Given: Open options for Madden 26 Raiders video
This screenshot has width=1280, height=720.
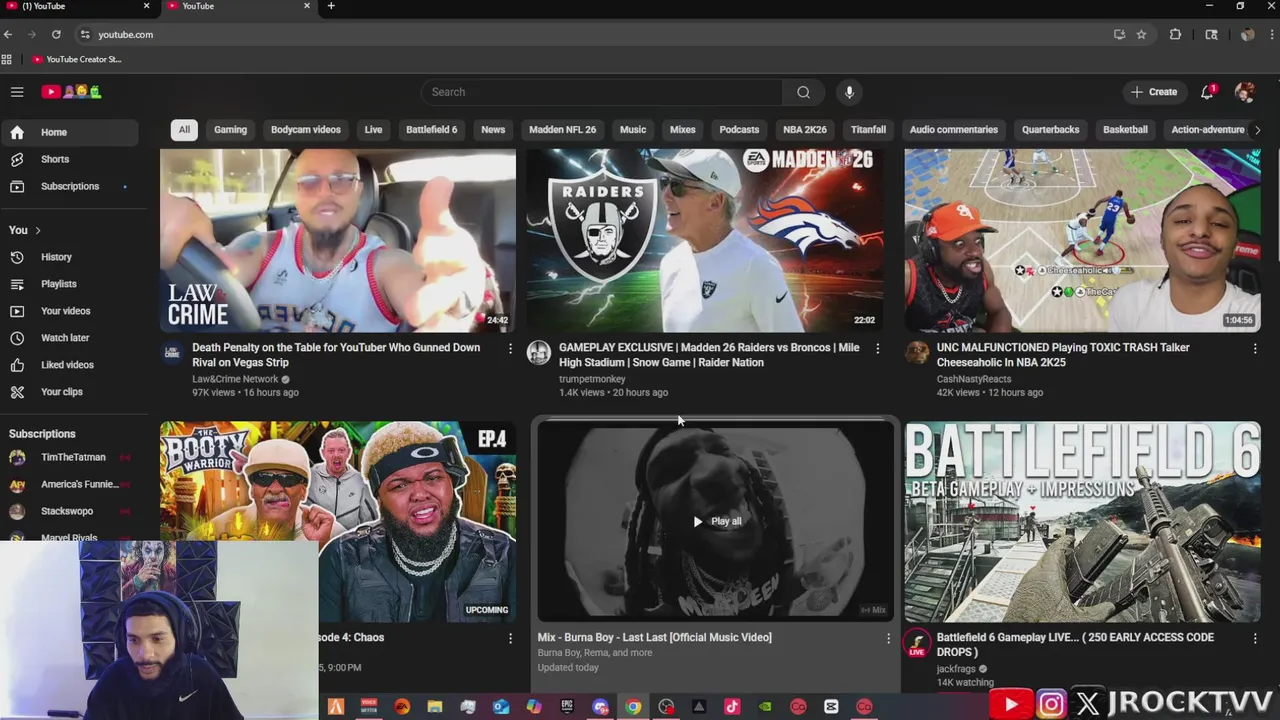Looking at the screenshot, I should tap(878, 349).
